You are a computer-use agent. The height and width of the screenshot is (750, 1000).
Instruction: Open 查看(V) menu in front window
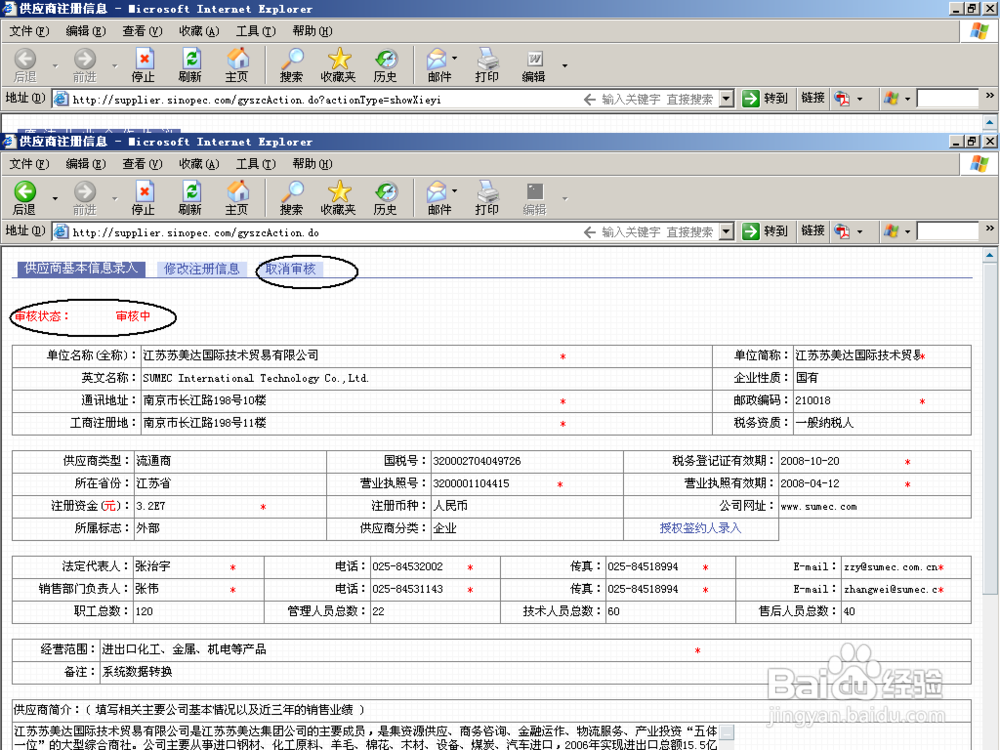[x=142, y=164]
